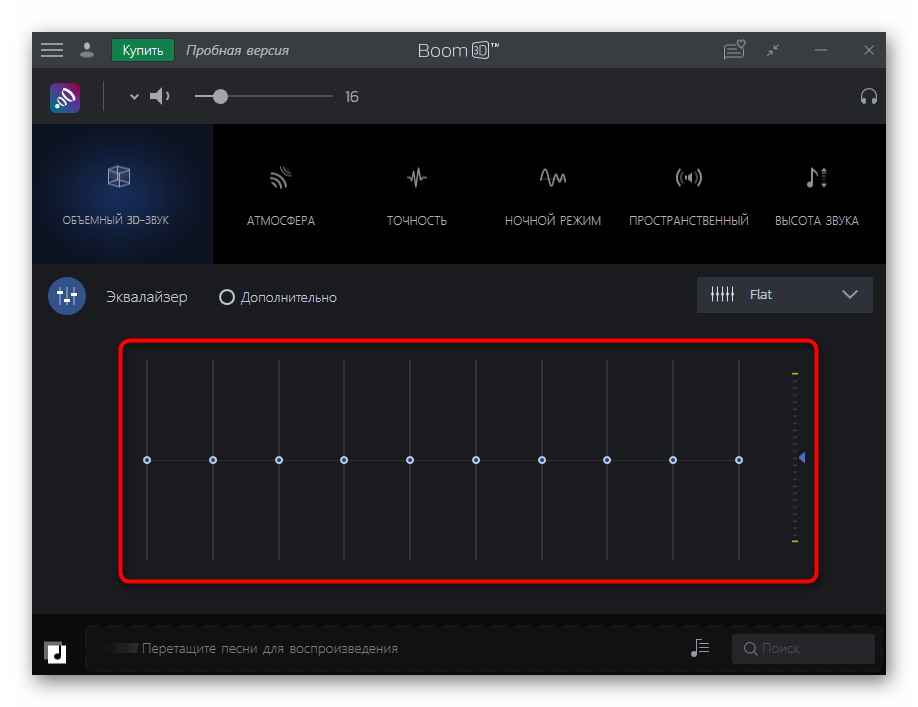Select the Точность effect tab
This screenshot has height=707, width=918.
click(416, 194)
